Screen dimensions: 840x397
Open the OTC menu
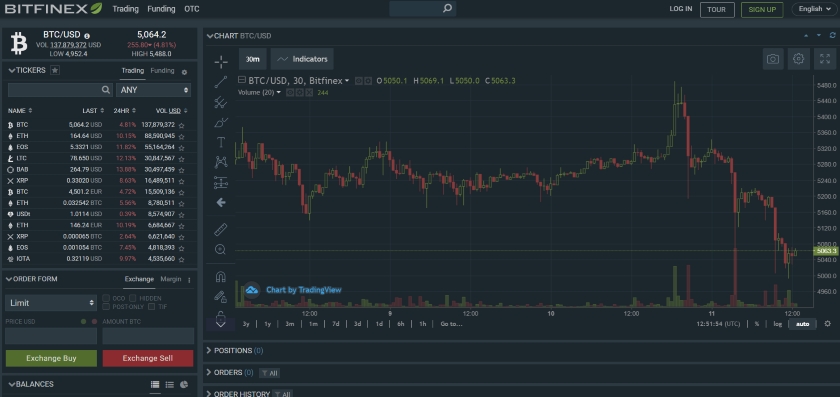(192, 9)
